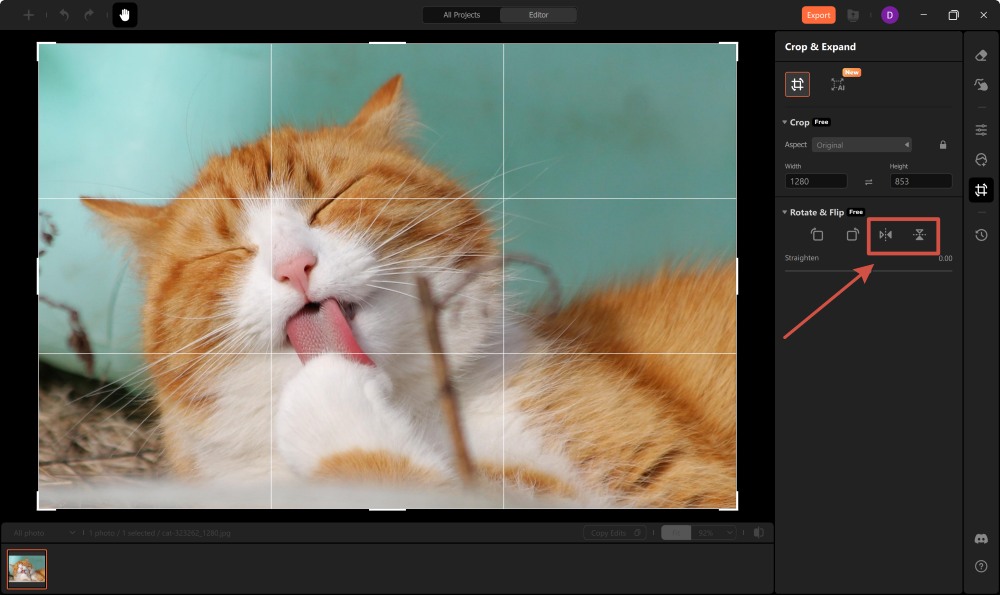Swap the Width and Height values
The height and width of the screenshot is (595, 1000).
(867, 181)
